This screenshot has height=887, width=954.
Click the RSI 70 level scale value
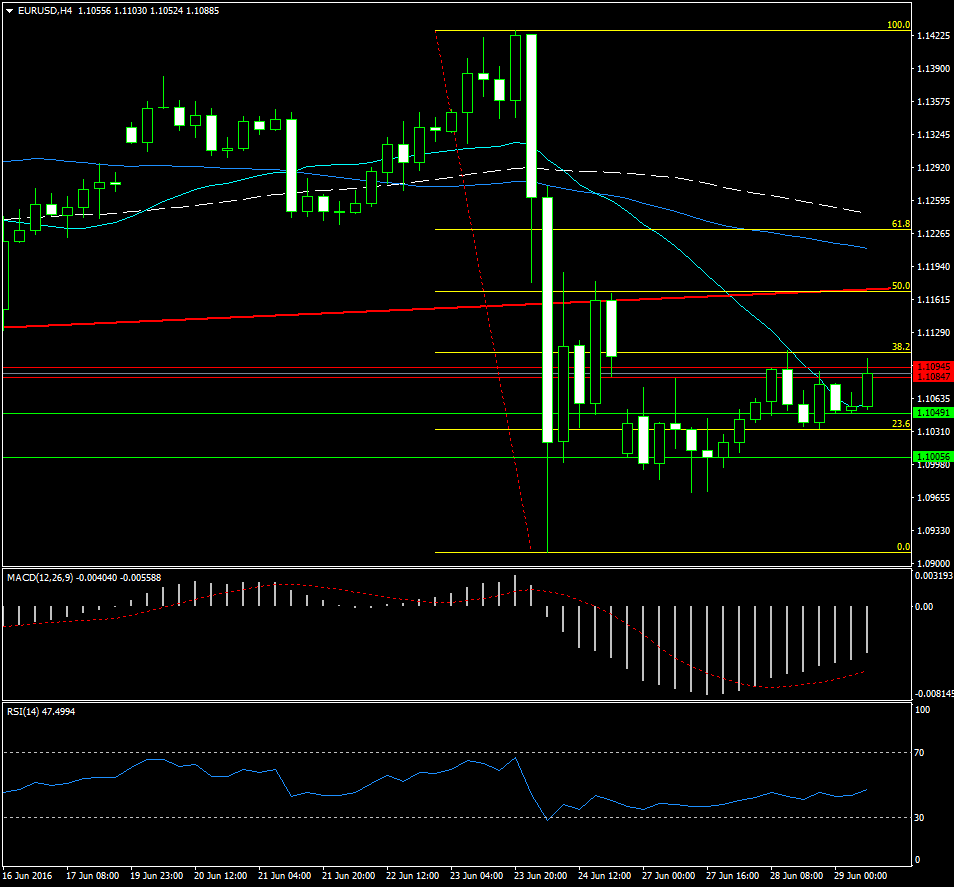pyautogui.click(x=922, y=751)
